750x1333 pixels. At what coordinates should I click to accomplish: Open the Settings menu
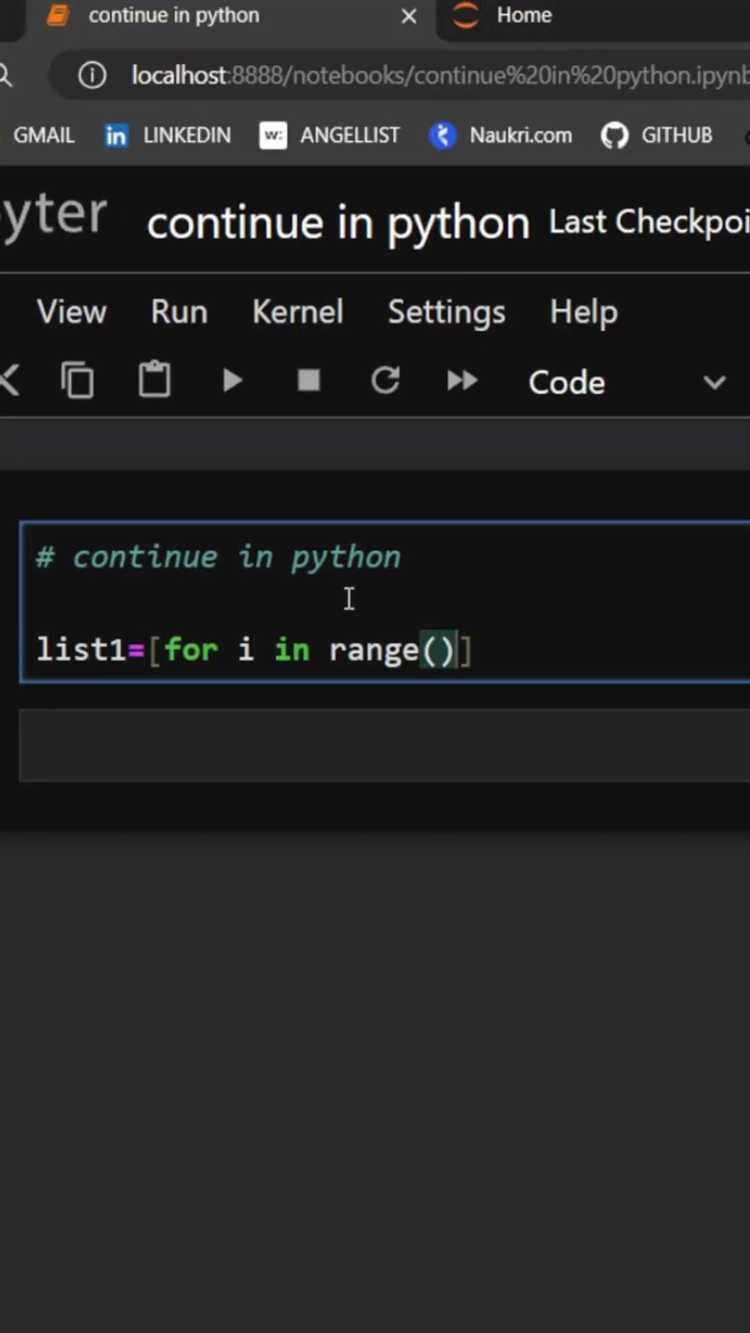point(446,312)
